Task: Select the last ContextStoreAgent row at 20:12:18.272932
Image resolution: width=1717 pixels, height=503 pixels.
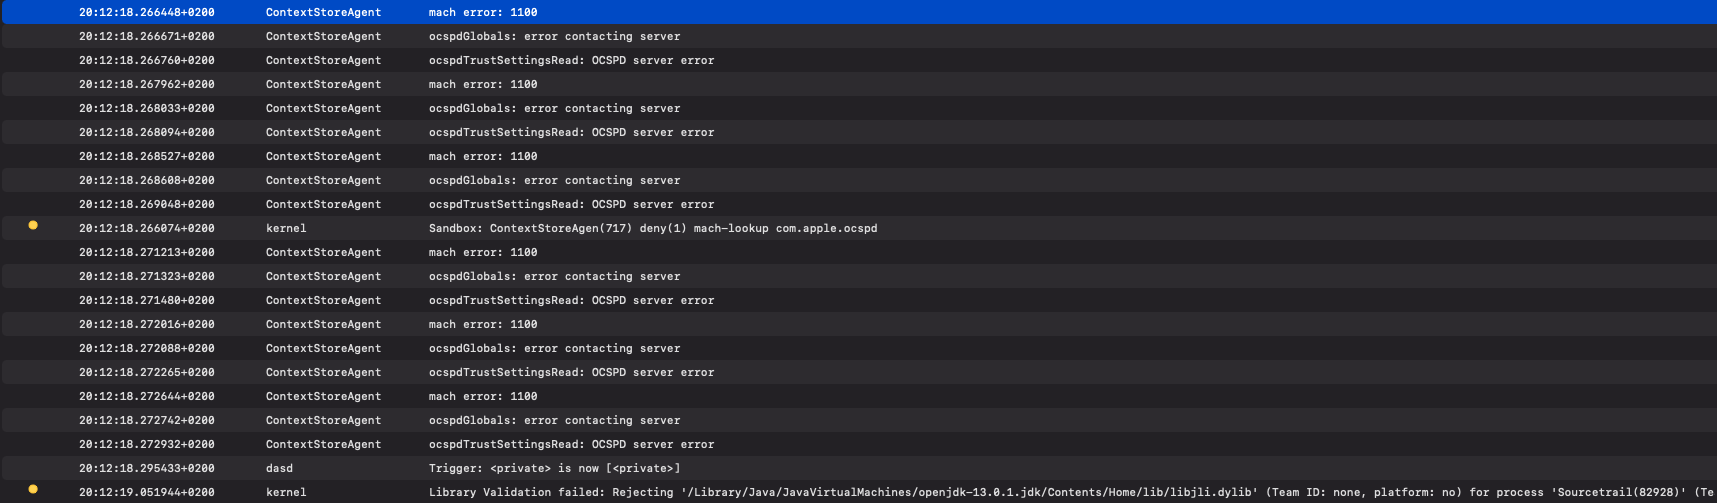Action: 859,444
